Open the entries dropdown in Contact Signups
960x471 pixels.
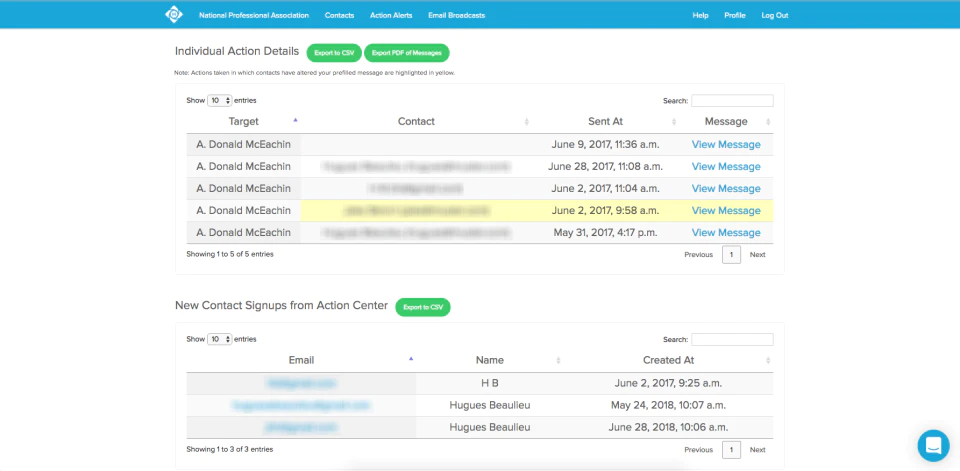pyautogui.click(x=219, y=339)
